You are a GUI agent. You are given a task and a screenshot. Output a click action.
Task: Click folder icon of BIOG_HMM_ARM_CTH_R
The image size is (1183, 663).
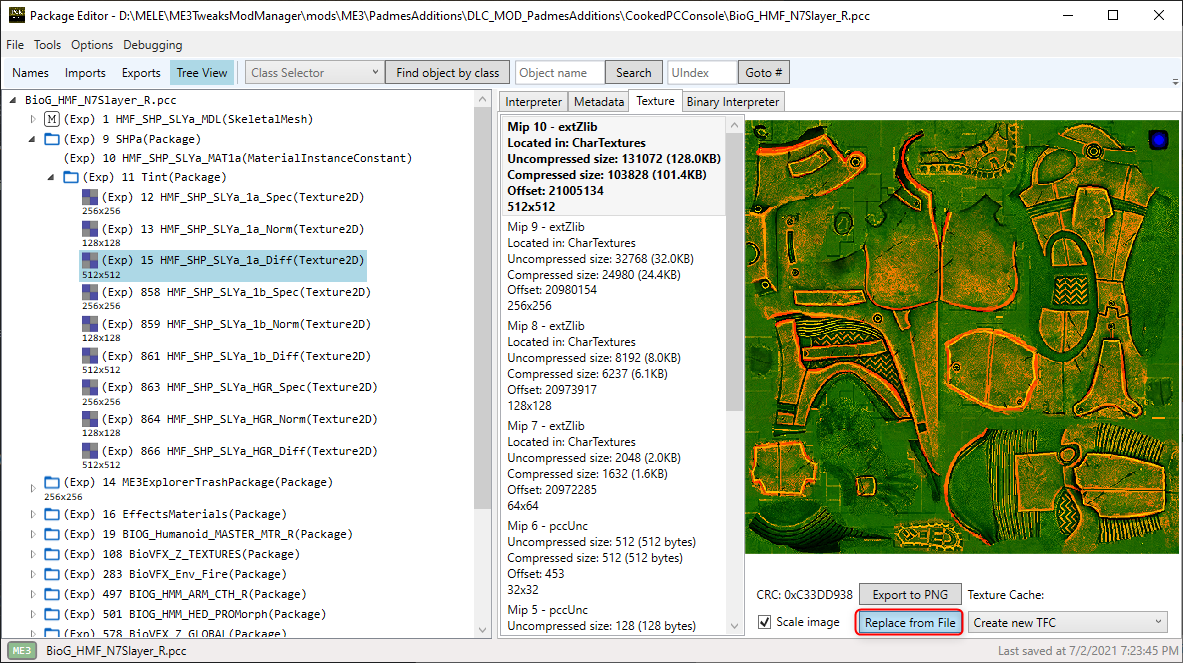[x=52, y=594]
